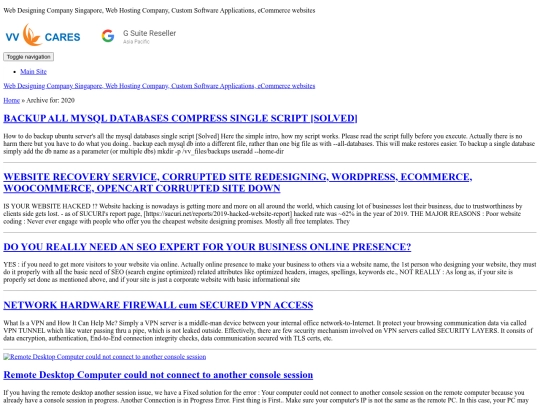Open the SEO Expert article heading
This screenshot has height=405, width=540.
(207, 247)
